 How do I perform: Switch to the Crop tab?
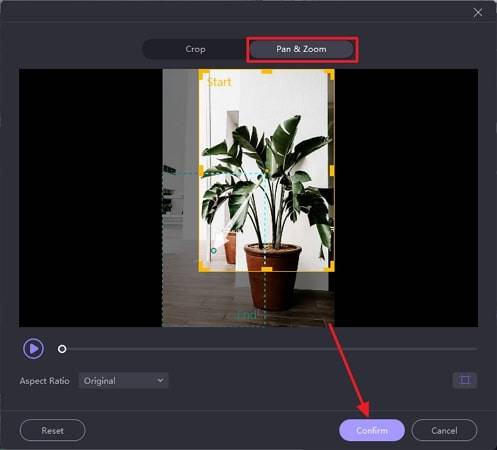click(x=195, y=49)
